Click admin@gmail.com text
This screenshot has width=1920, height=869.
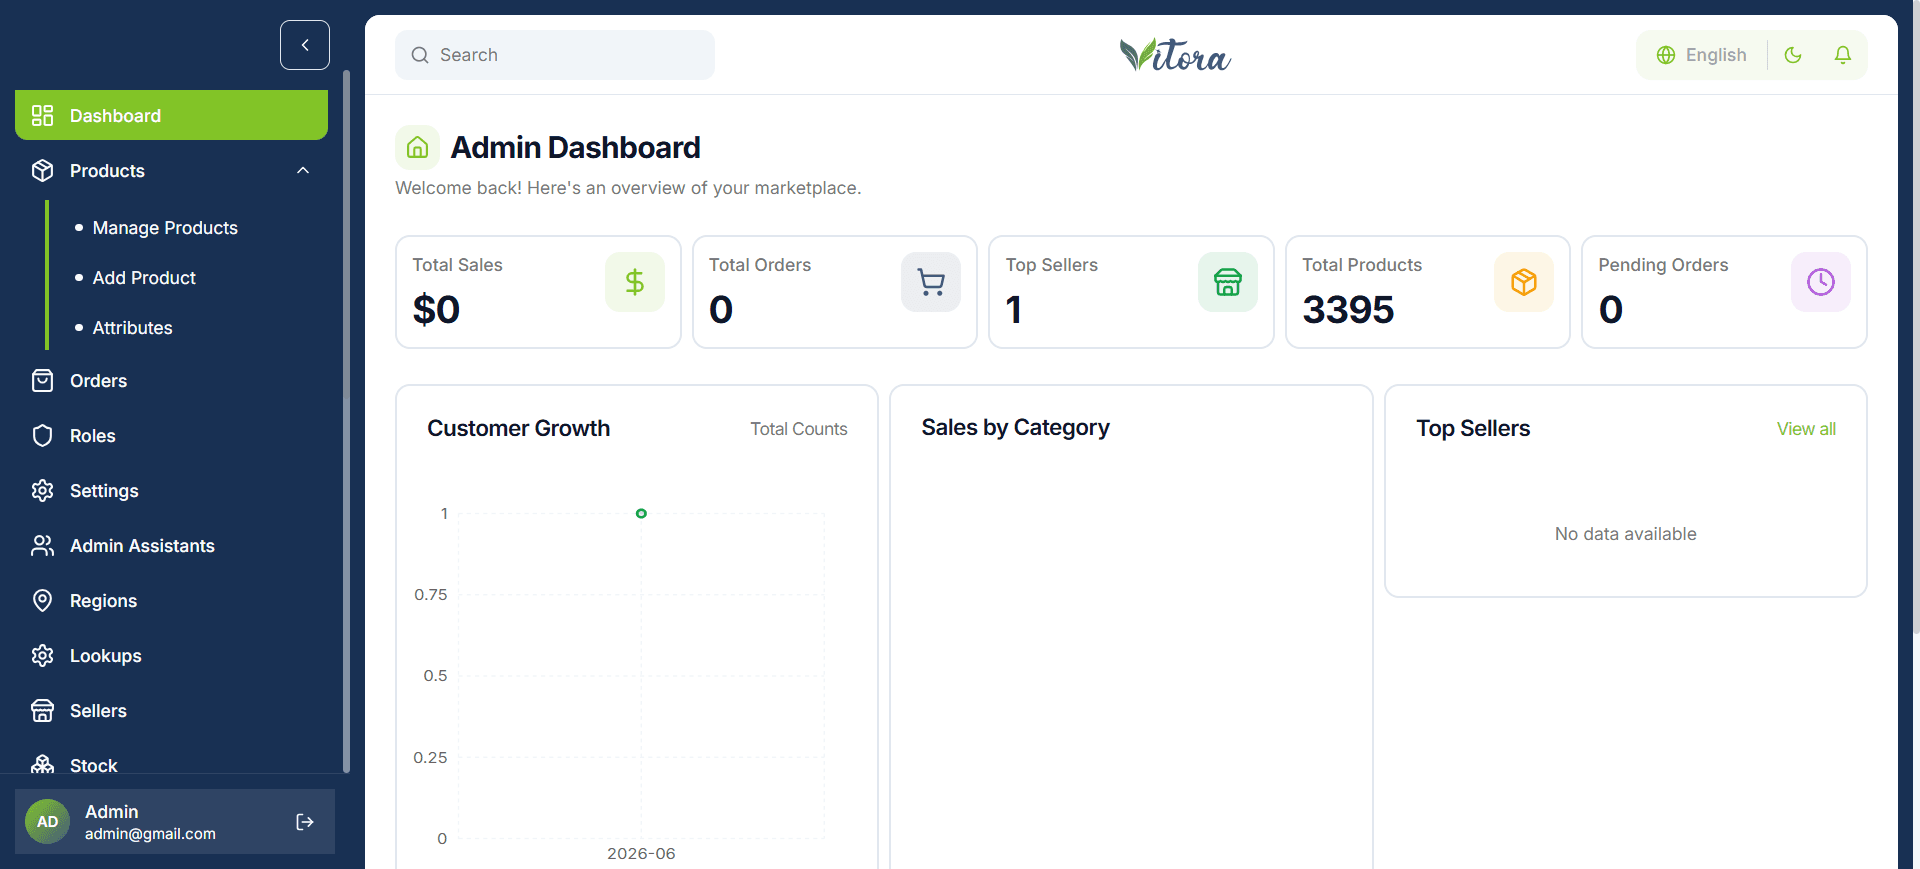150,834
